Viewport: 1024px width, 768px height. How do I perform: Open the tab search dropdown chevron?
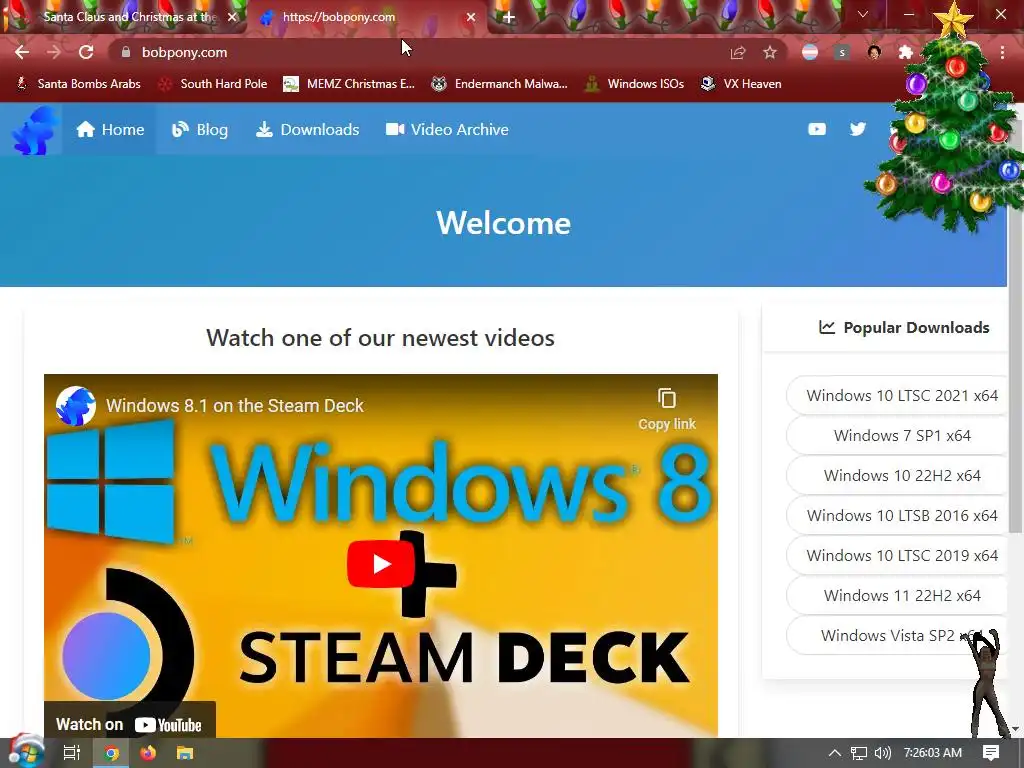(x=863, y=14)
